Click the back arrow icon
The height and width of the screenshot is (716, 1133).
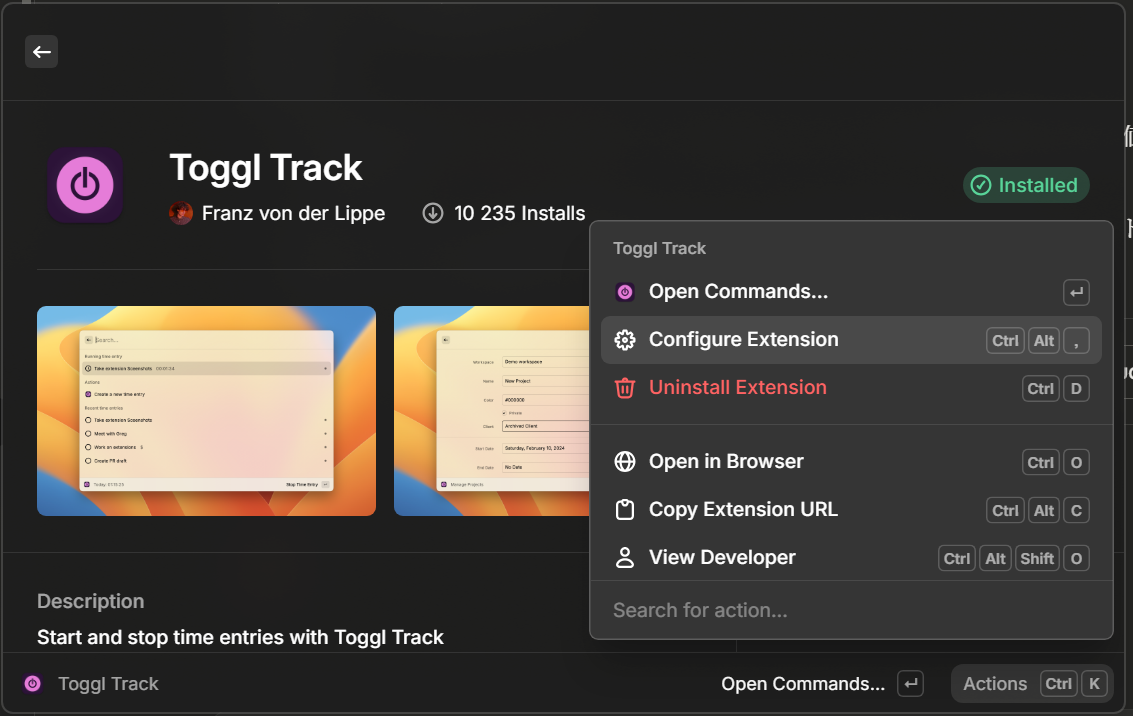pyautogui.click(x=41, y=51)
